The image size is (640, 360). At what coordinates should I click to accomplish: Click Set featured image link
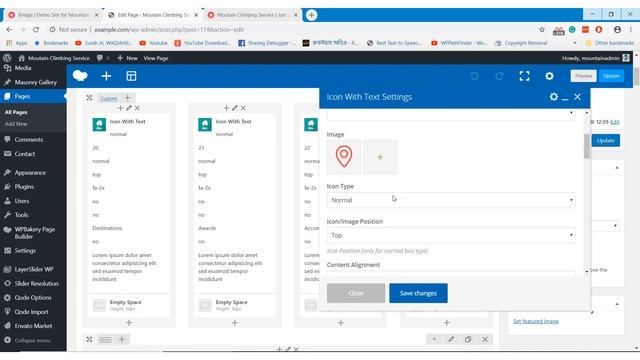coord(536,321)
